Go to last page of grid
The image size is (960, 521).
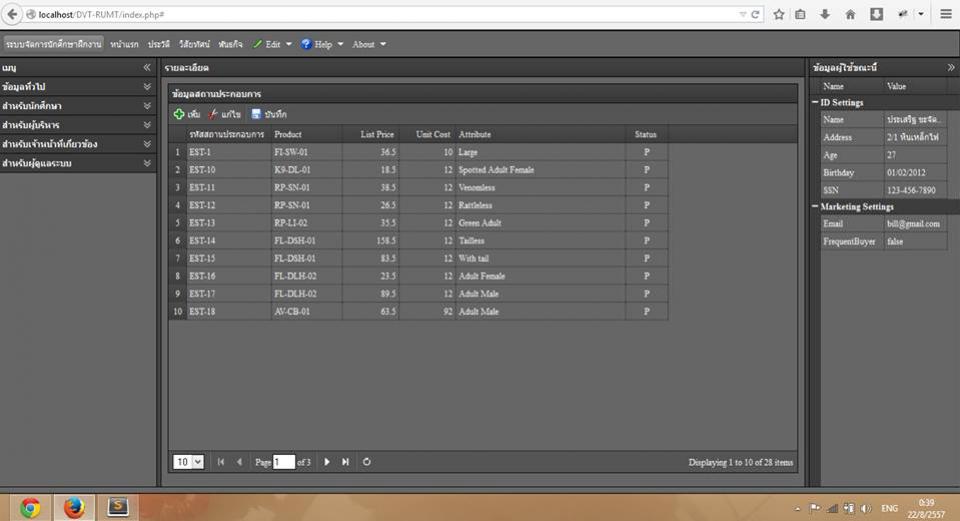(x=345, y=462)
